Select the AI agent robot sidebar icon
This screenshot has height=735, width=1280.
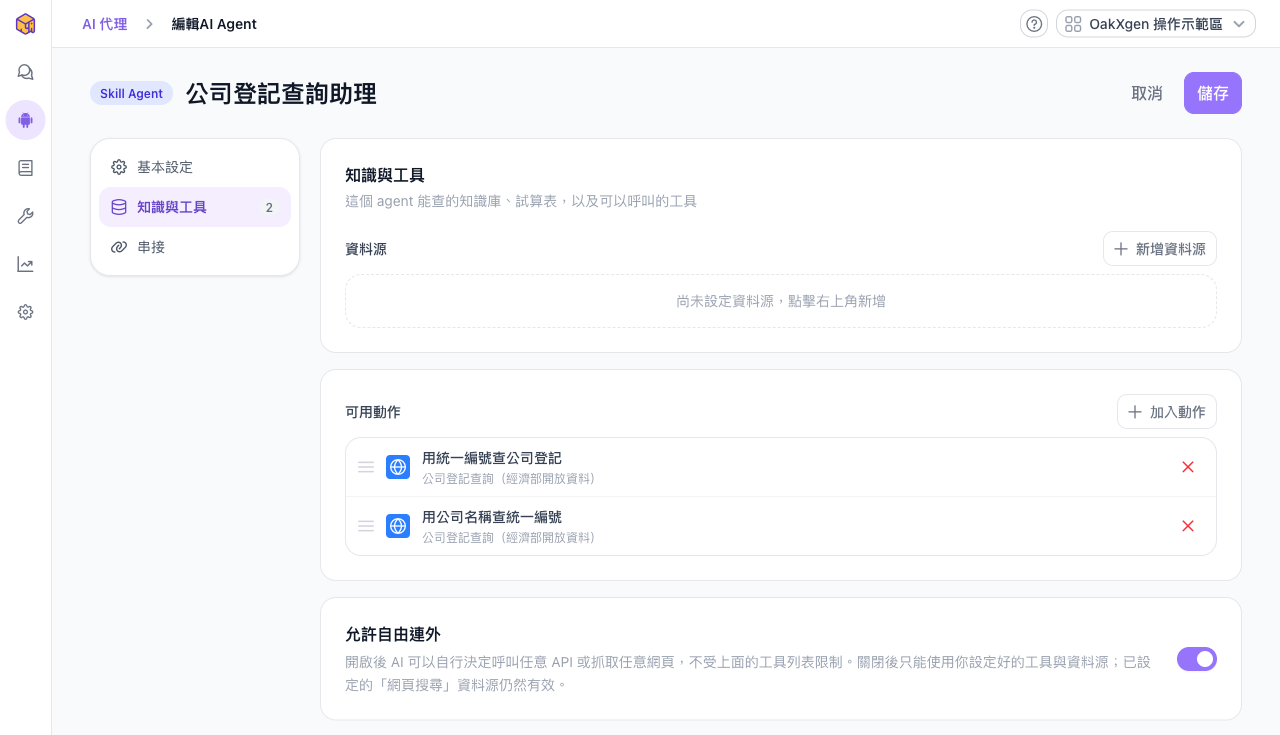26,120
